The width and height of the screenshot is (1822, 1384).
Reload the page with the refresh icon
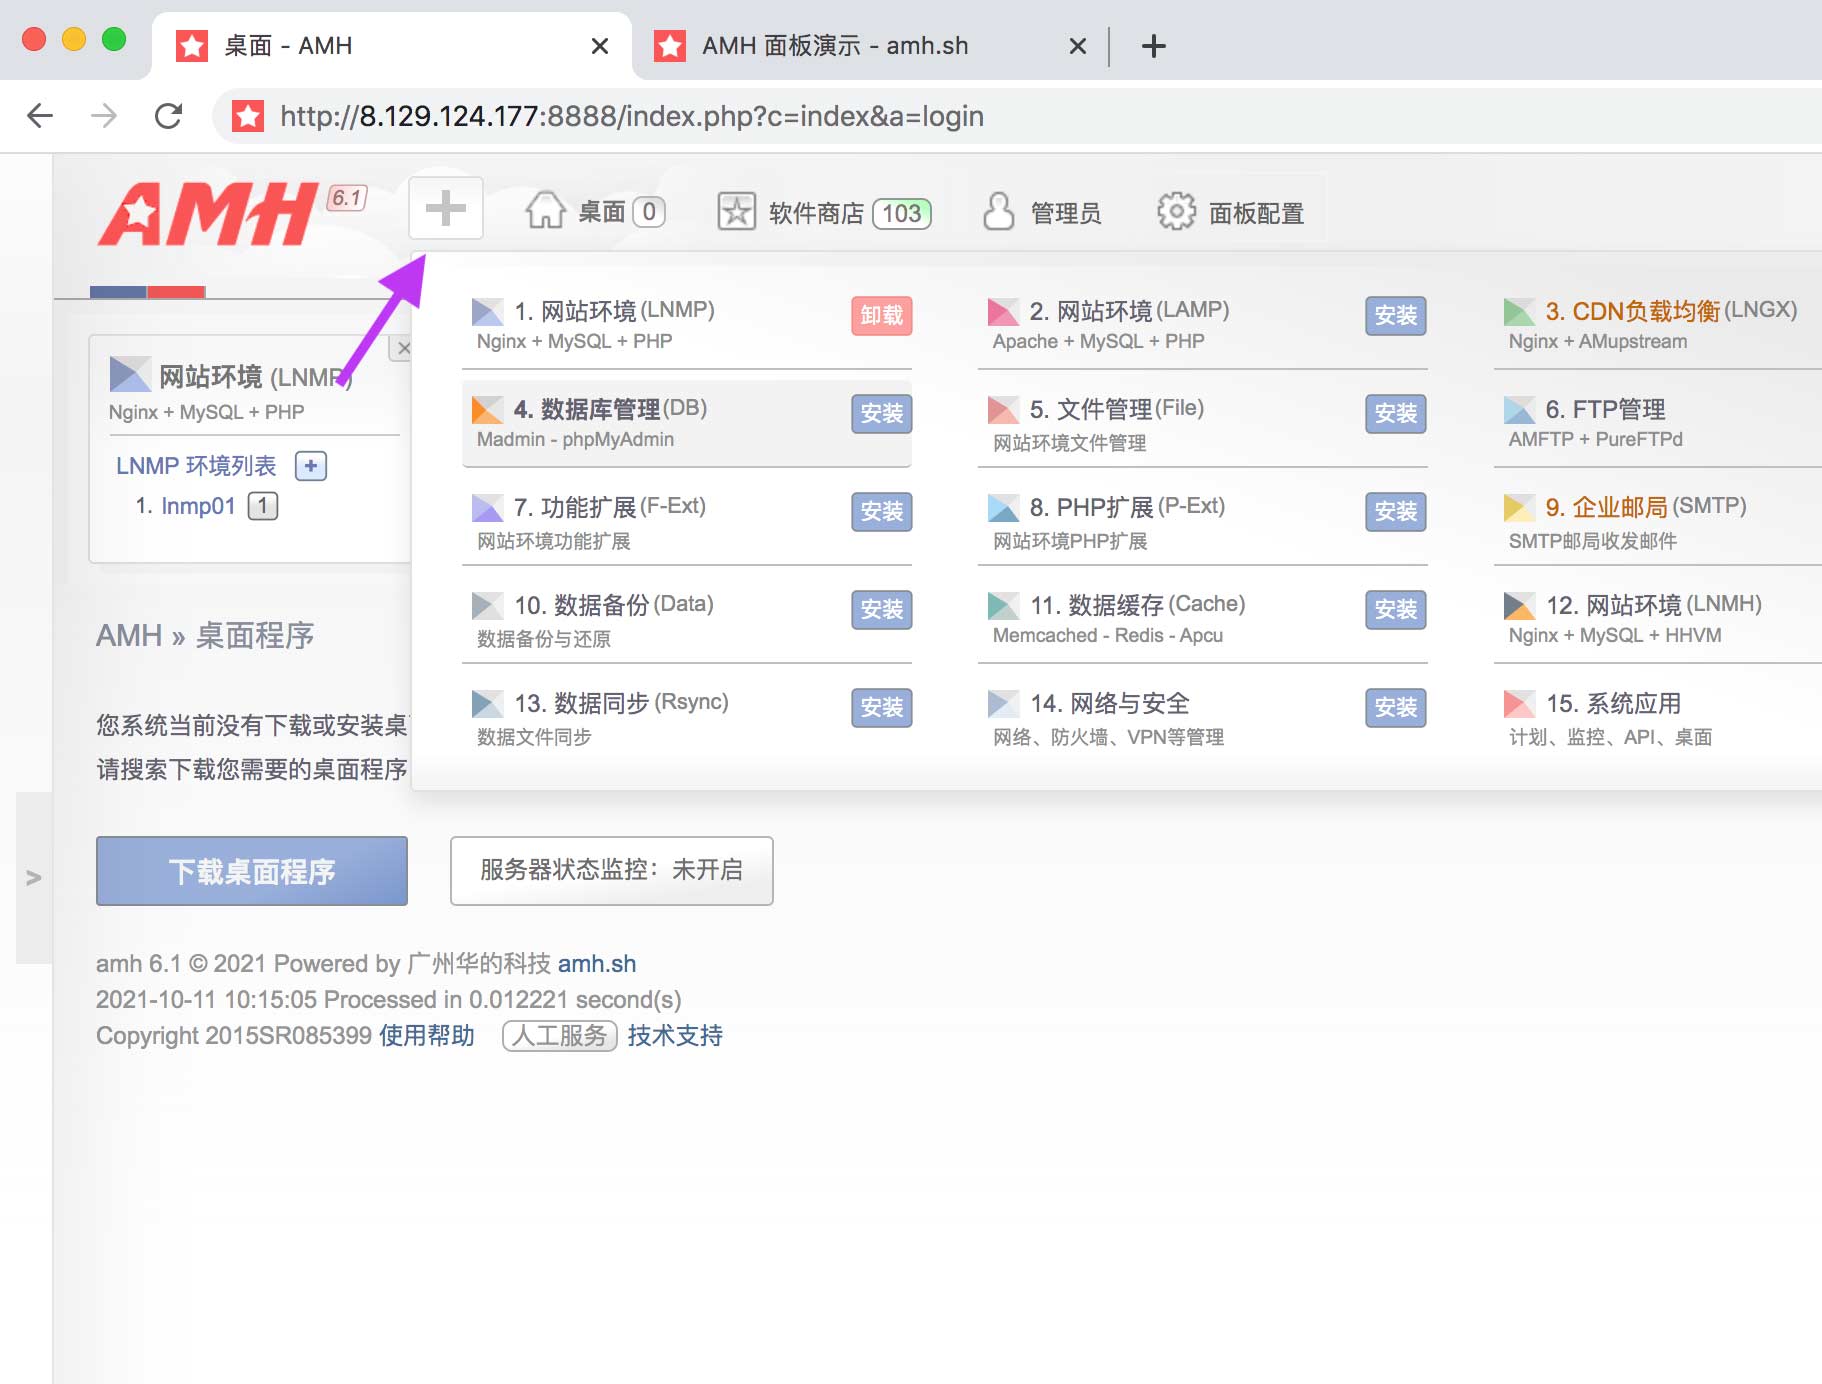[x=168, y=116]
